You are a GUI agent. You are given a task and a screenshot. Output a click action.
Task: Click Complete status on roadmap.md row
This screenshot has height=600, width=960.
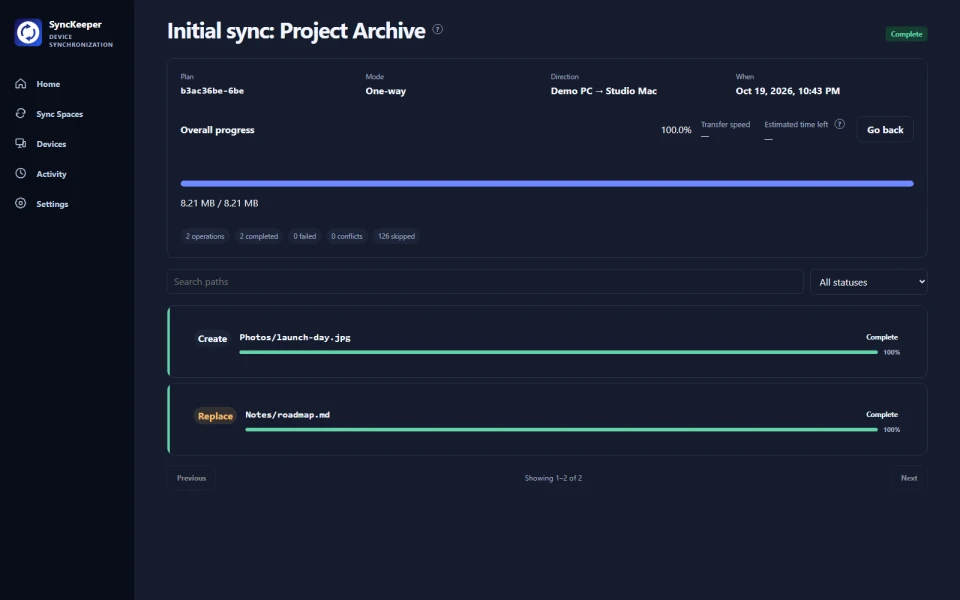[882, 414]
